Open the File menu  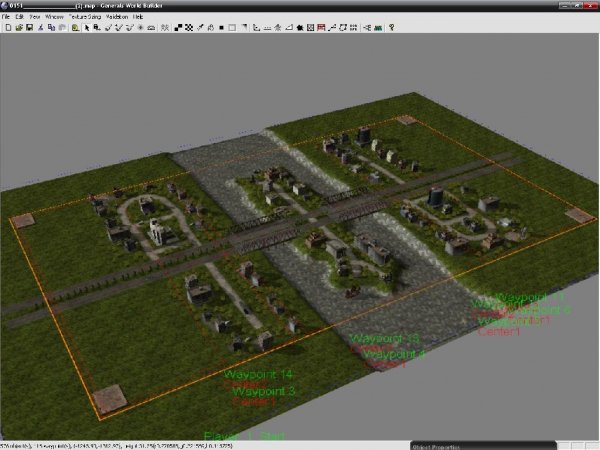[x=6, y=17]
